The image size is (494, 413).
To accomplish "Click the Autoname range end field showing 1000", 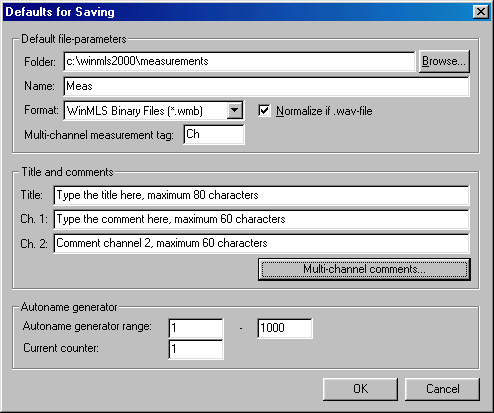I will pyautogui.click(x=285, y=328).
